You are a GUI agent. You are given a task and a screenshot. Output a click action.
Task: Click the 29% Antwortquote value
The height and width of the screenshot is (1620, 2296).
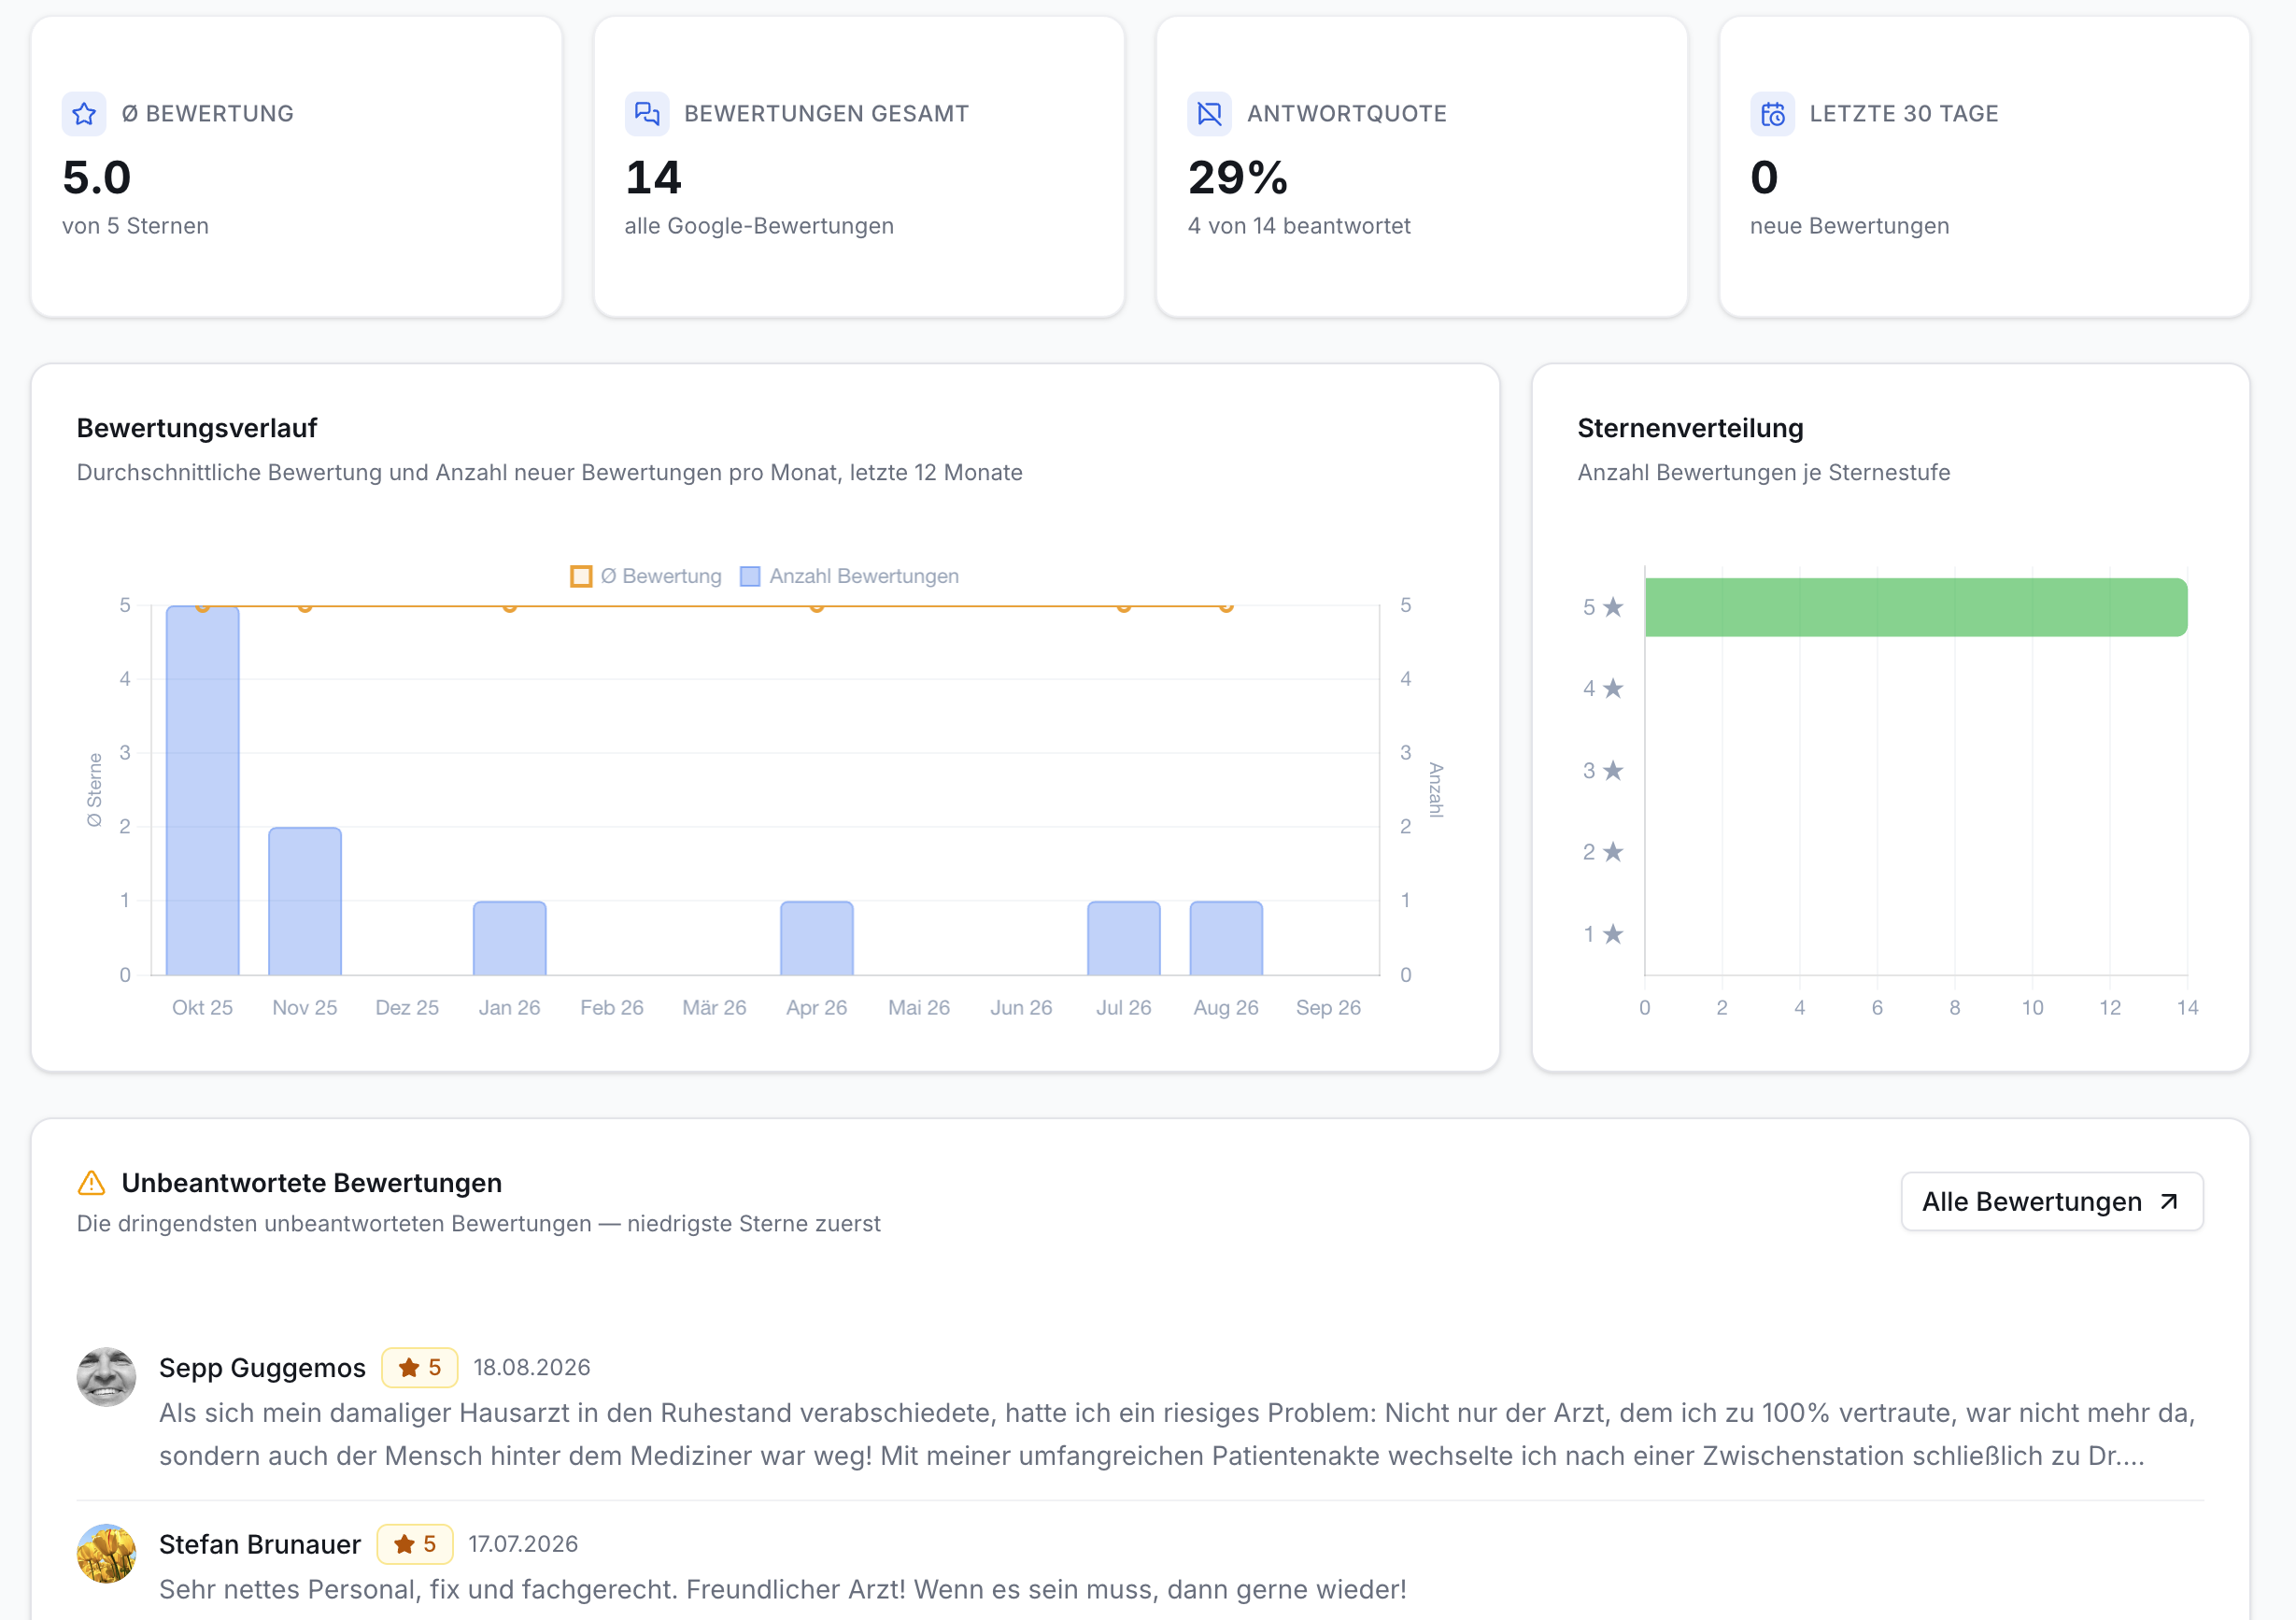point(1238,178)
